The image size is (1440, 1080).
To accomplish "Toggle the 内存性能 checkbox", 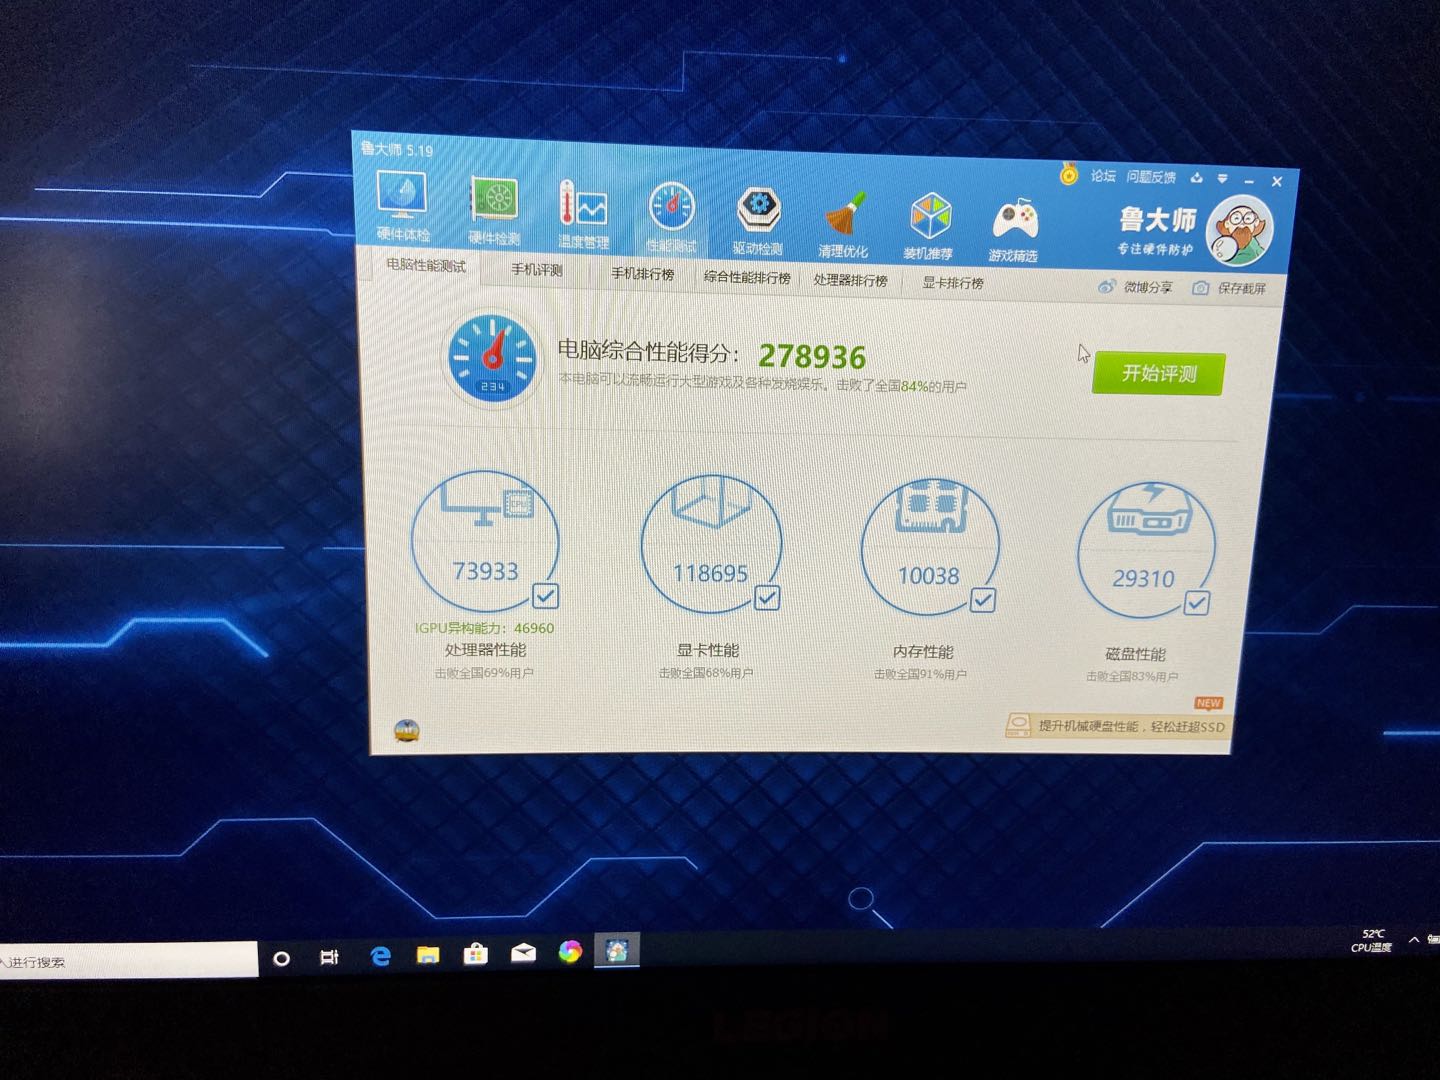I will click(983, 600).
